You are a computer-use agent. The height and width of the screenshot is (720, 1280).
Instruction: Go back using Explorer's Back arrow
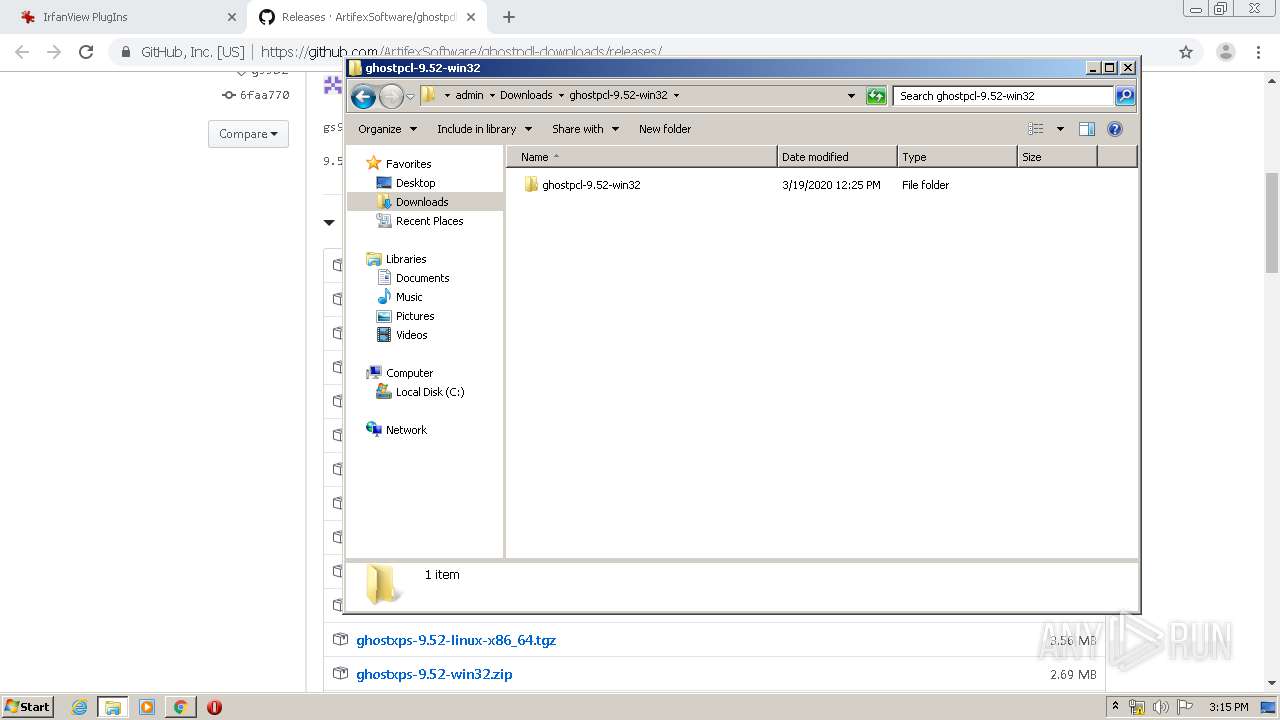[x=363, y=96]
